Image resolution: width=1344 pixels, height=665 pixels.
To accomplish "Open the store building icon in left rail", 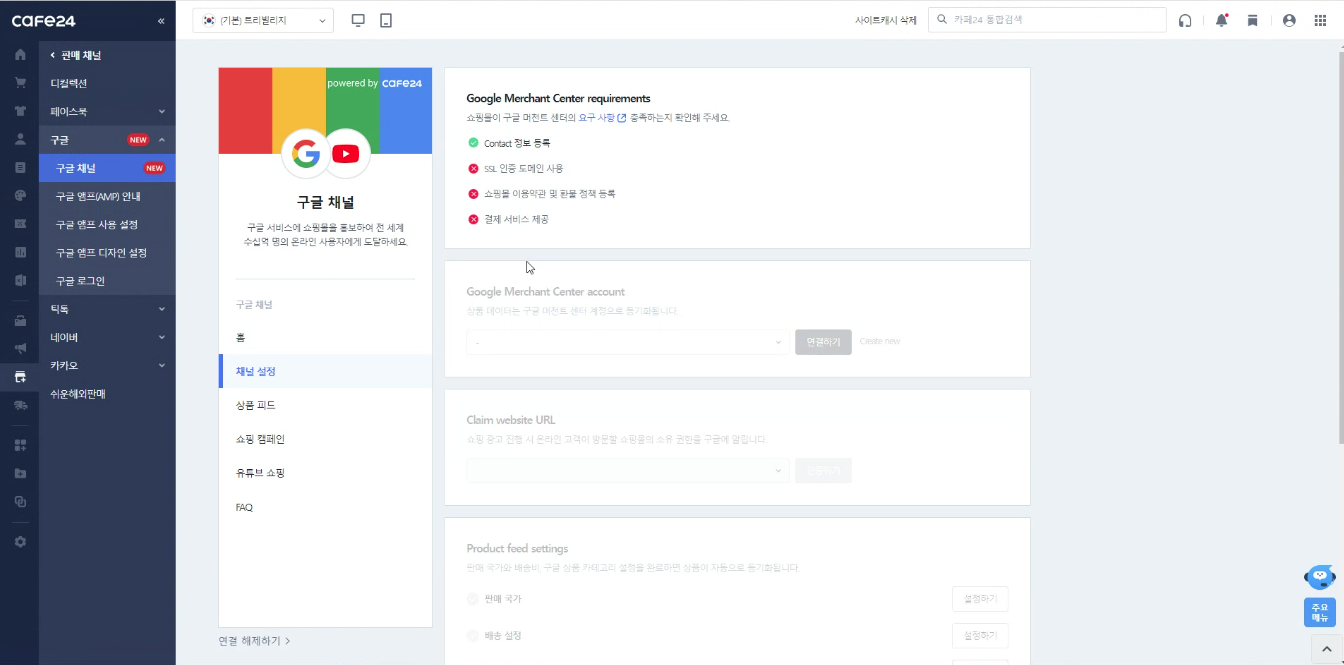I will 20,320.
